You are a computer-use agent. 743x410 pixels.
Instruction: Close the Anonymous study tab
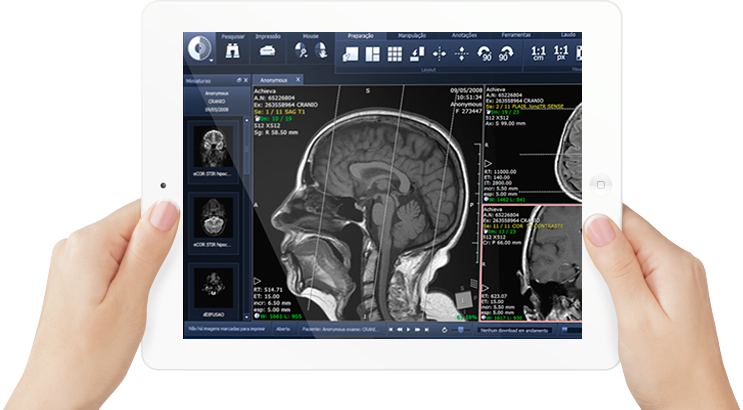(x=298, y=79)
